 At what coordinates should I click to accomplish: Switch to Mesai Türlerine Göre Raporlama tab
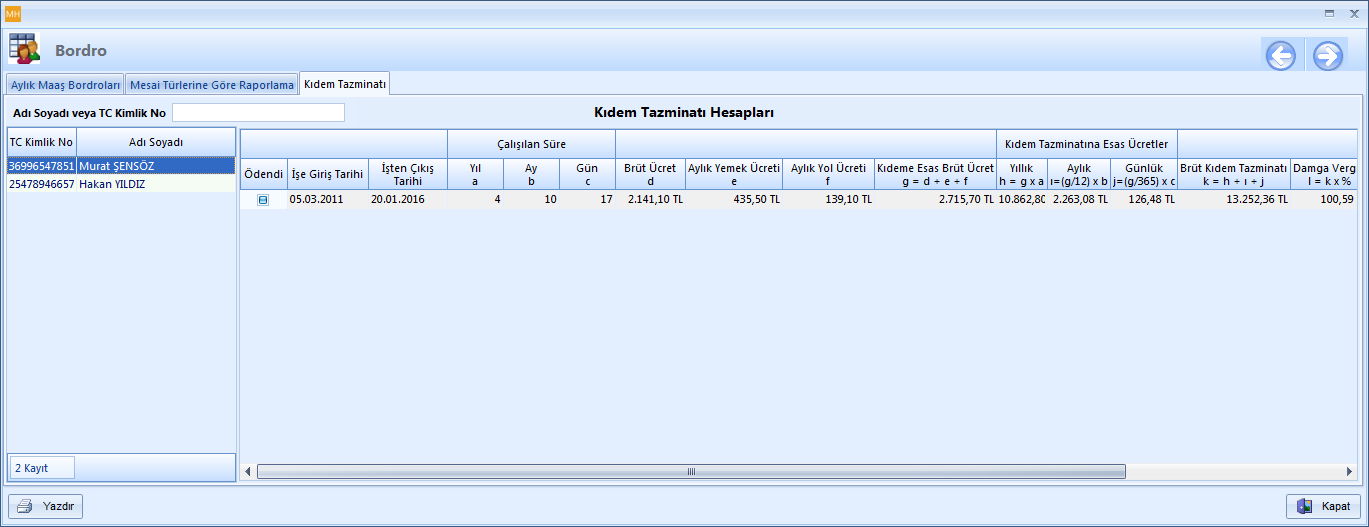(212, 85)
